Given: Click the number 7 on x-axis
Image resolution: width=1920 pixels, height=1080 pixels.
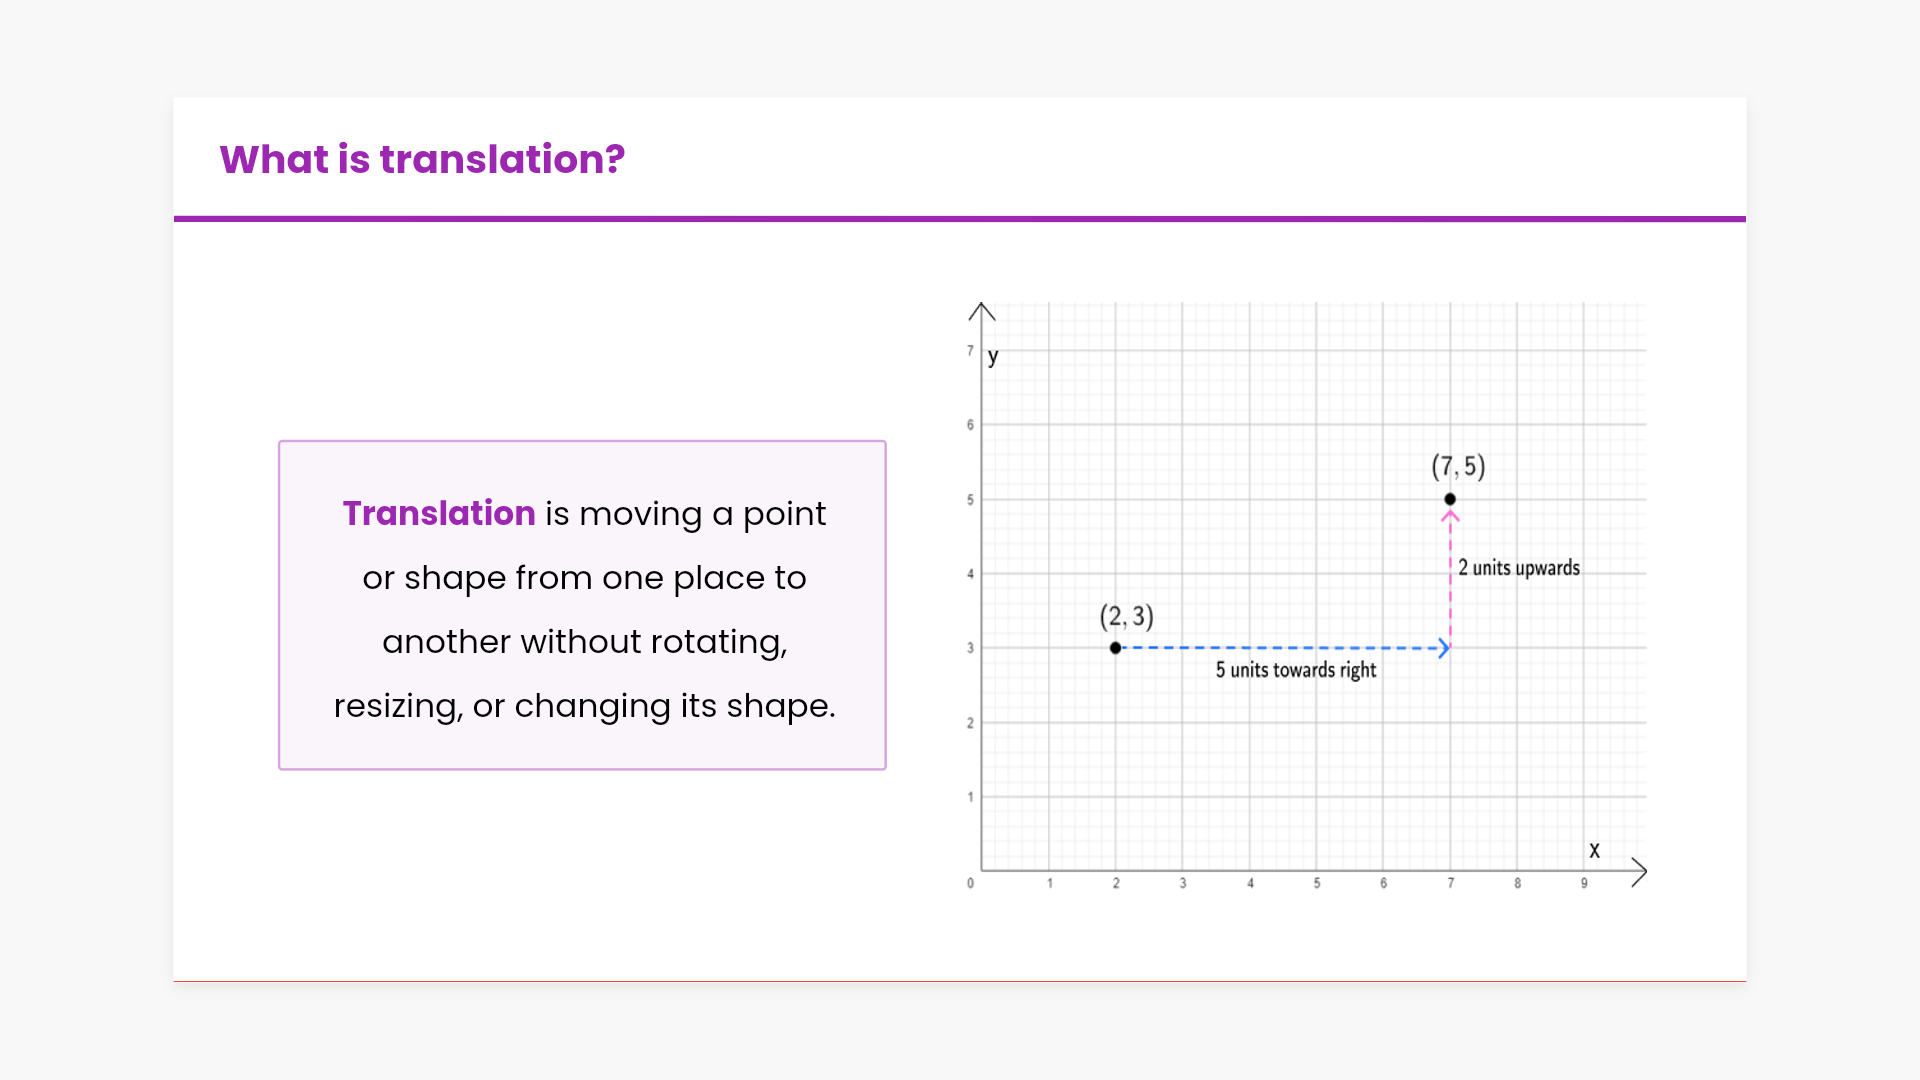Looking at the screenshot, I should (x=1450, y=883).
